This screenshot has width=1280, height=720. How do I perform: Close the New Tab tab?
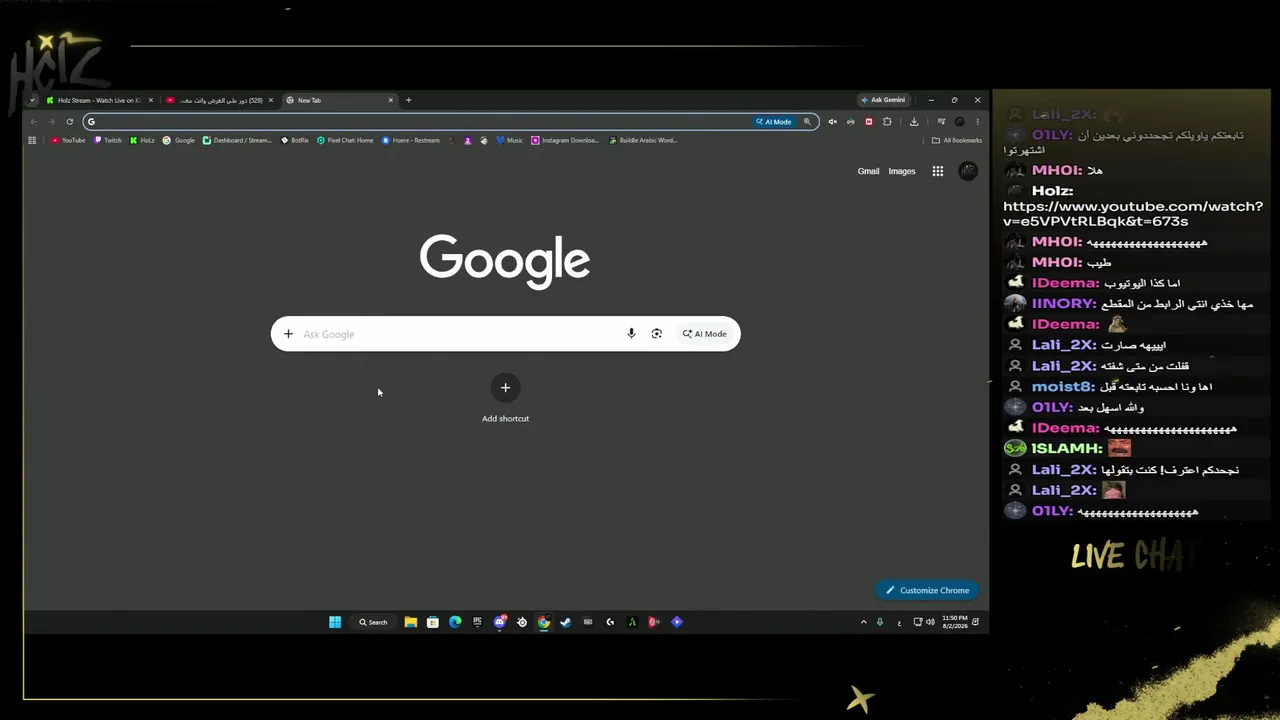point(391,100)
